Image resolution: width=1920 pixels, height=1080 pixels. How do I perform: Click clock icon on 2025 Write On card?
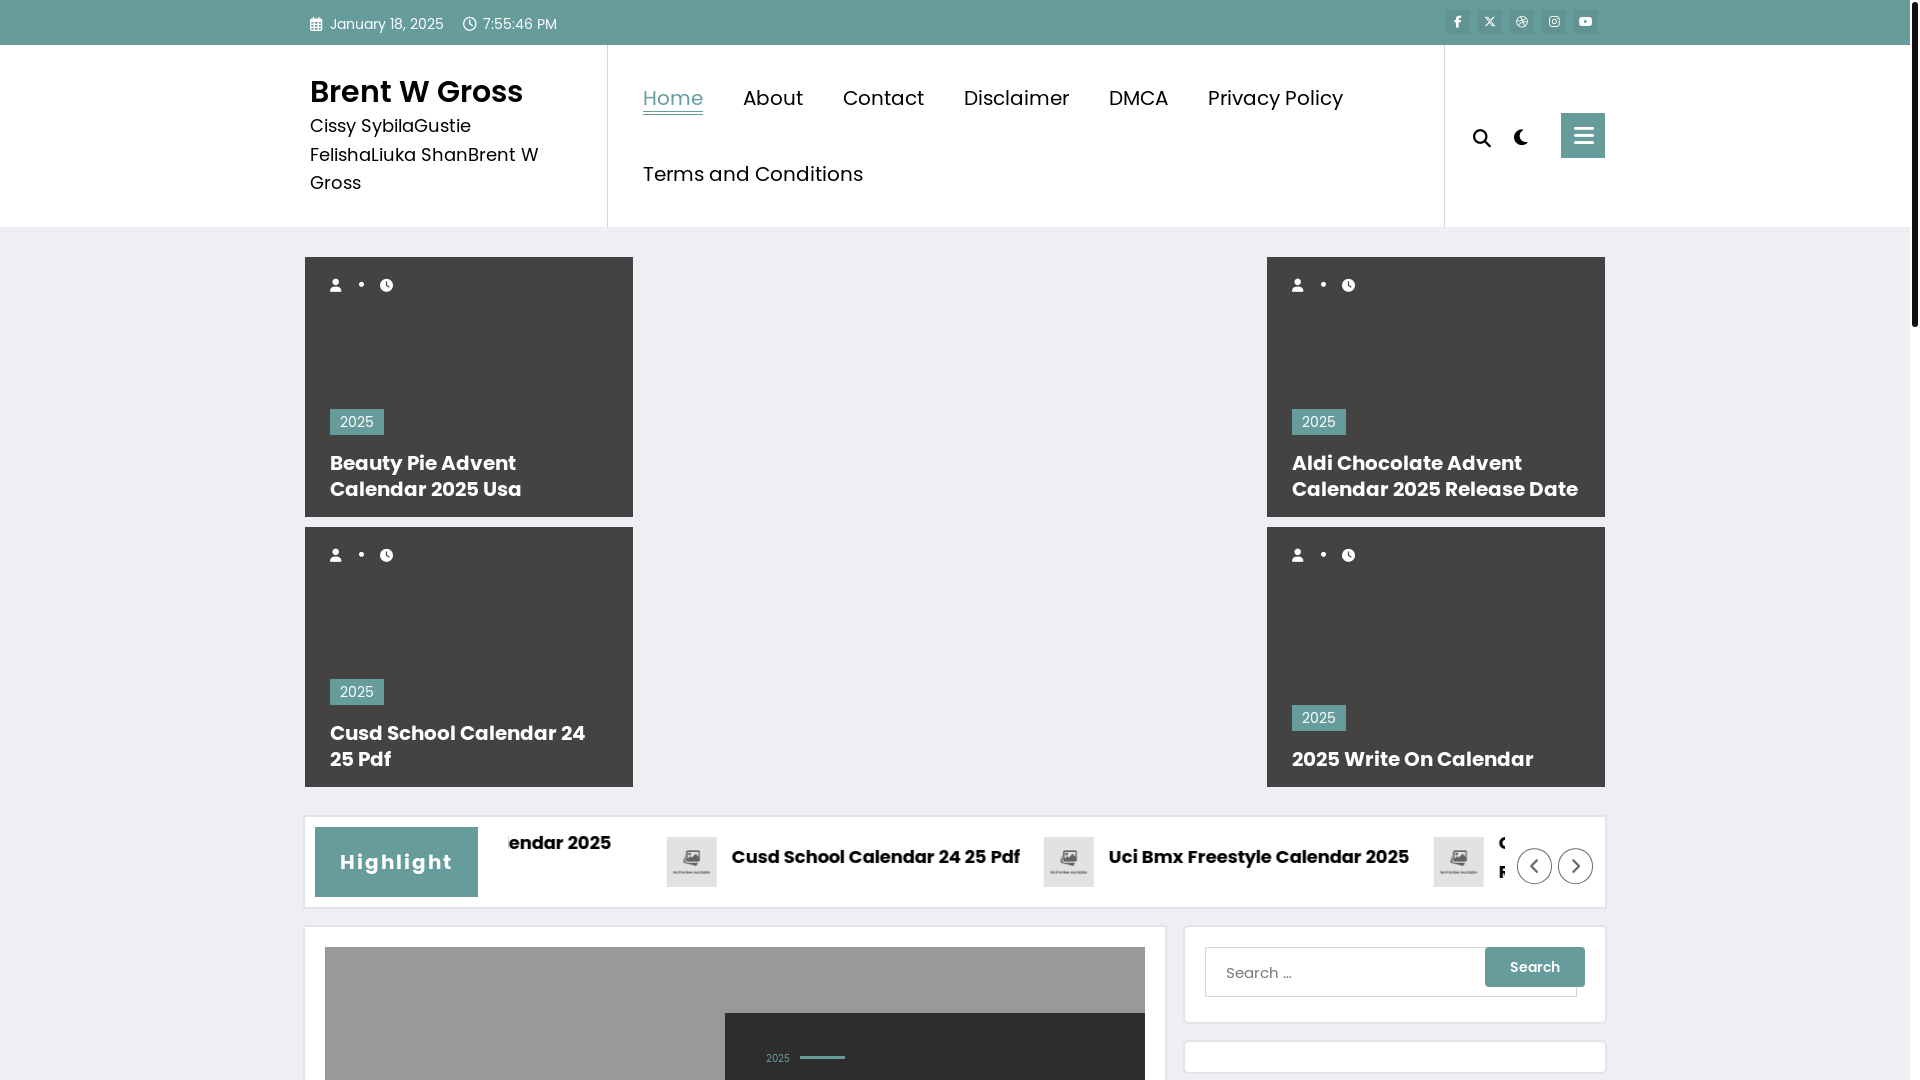click(x=1349, y=555)
